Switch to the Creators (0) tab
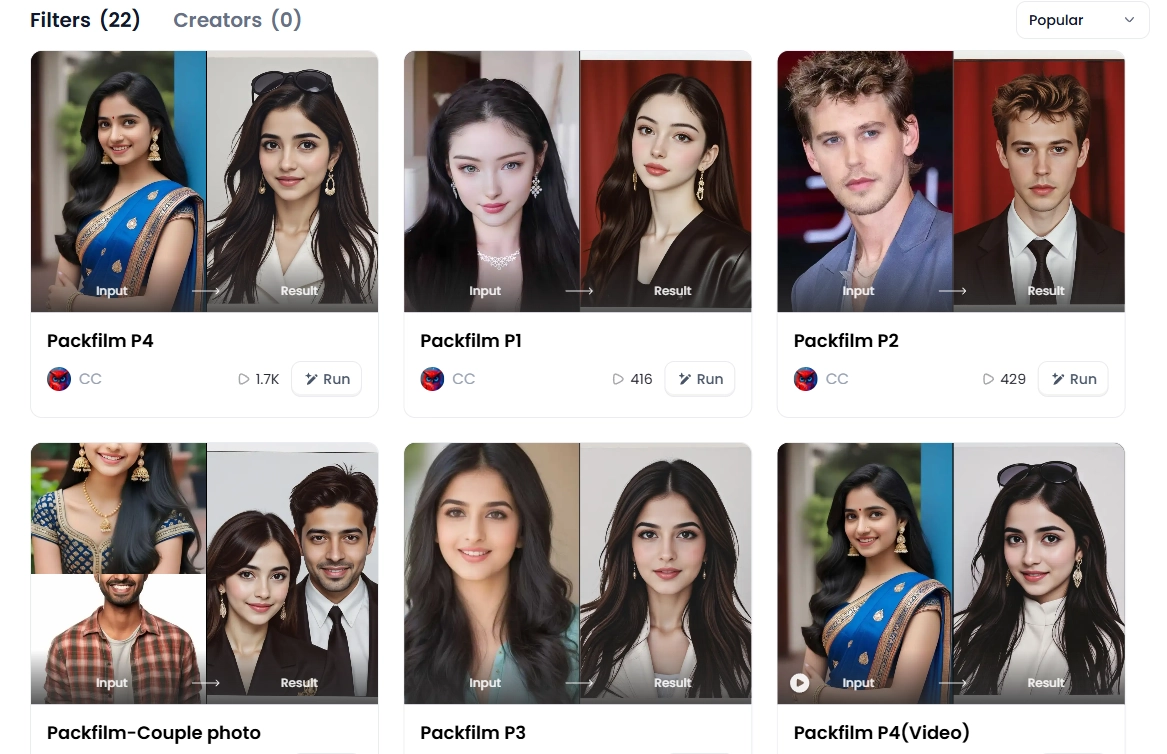Screen dimensions: 1167x754 [x=237, y=20]
